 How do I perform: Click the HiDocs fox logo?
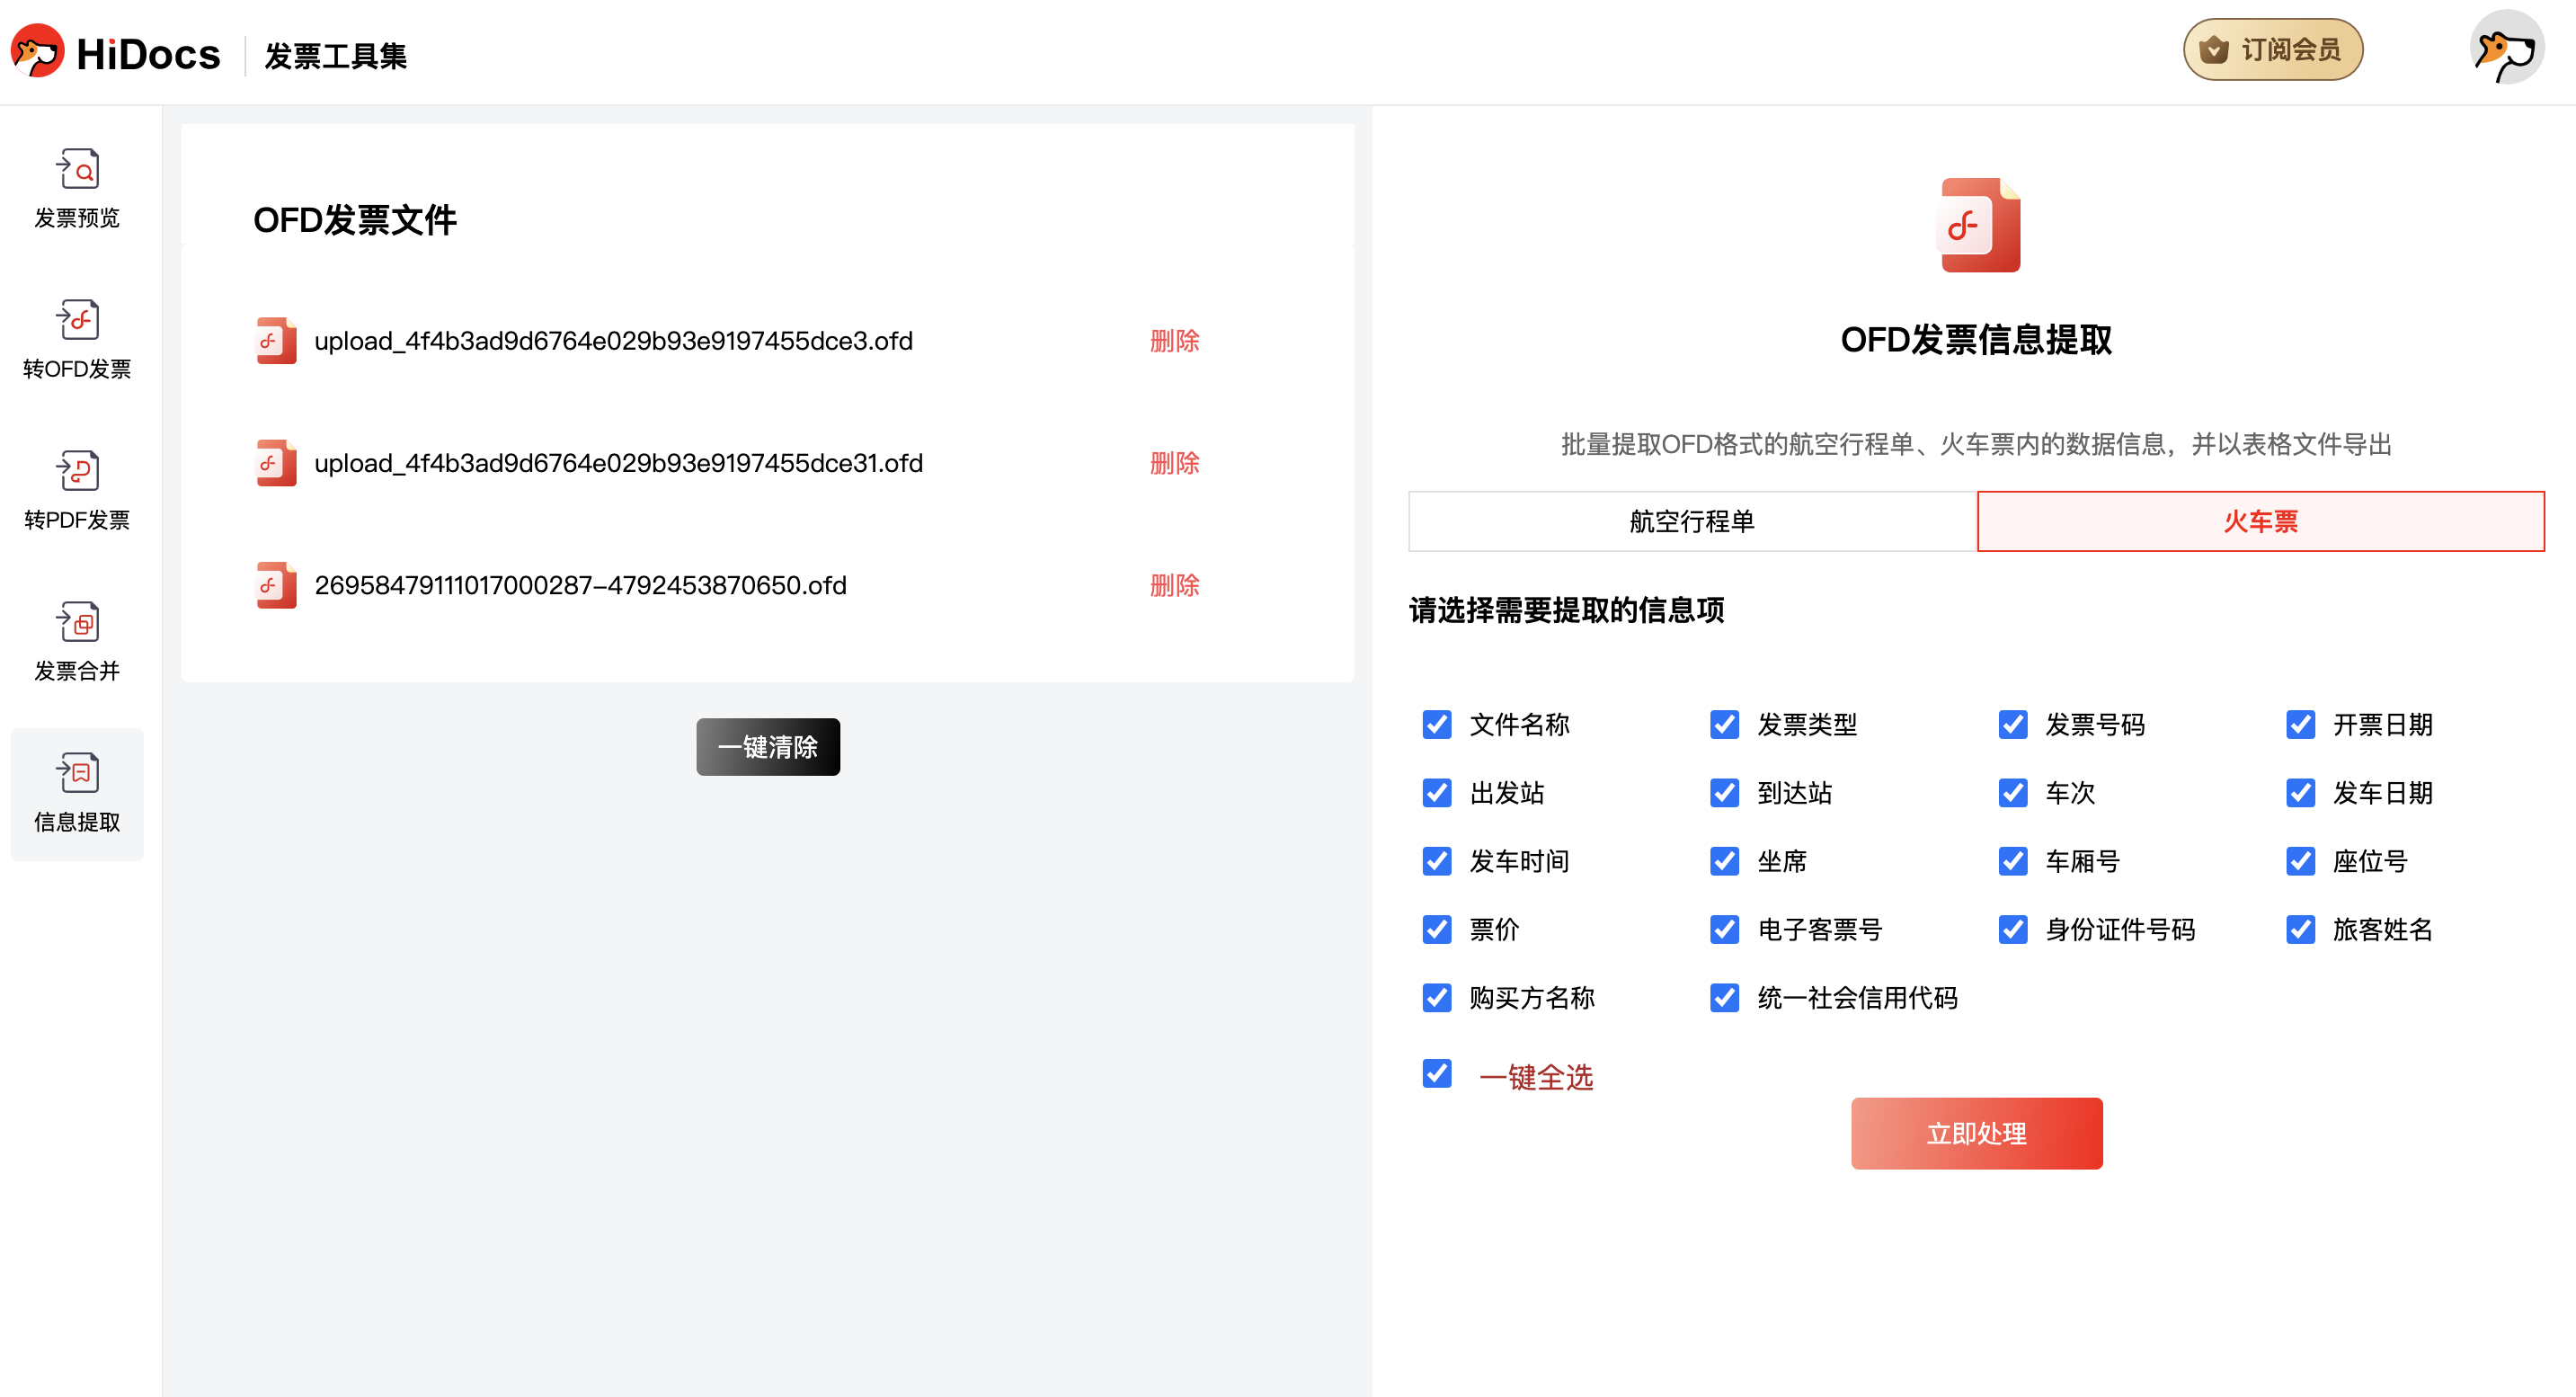tap(38, 52)
